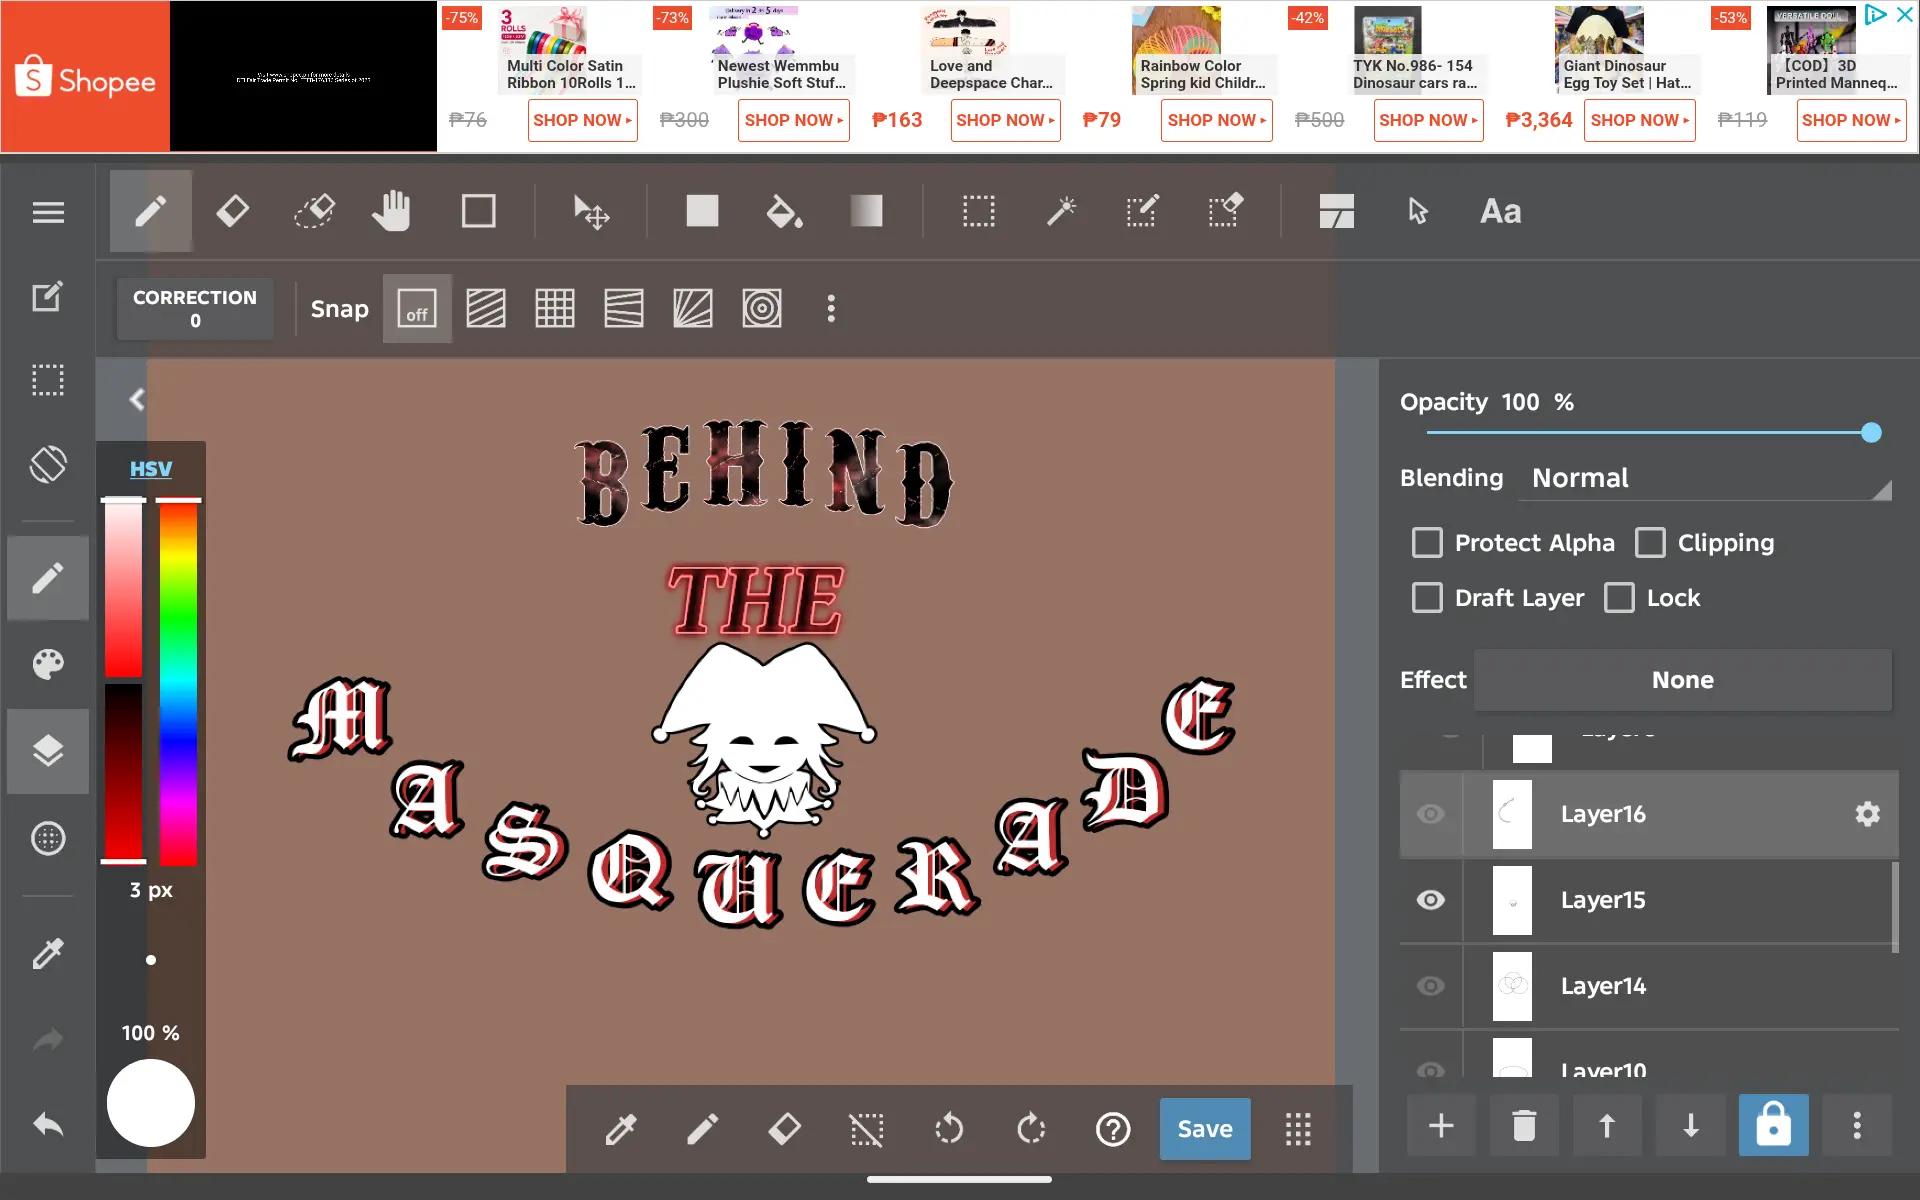
Task: Select the Brush tool in top toolbar
Action: coord(150,211)
